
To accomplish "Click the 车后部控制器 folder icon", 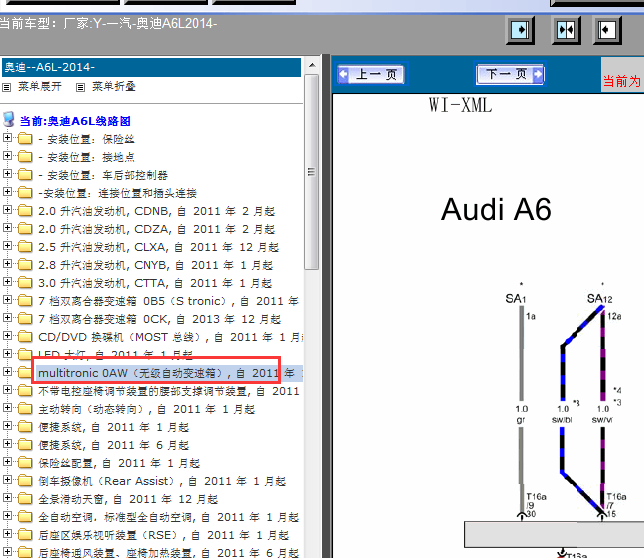I will pos(25,175).
